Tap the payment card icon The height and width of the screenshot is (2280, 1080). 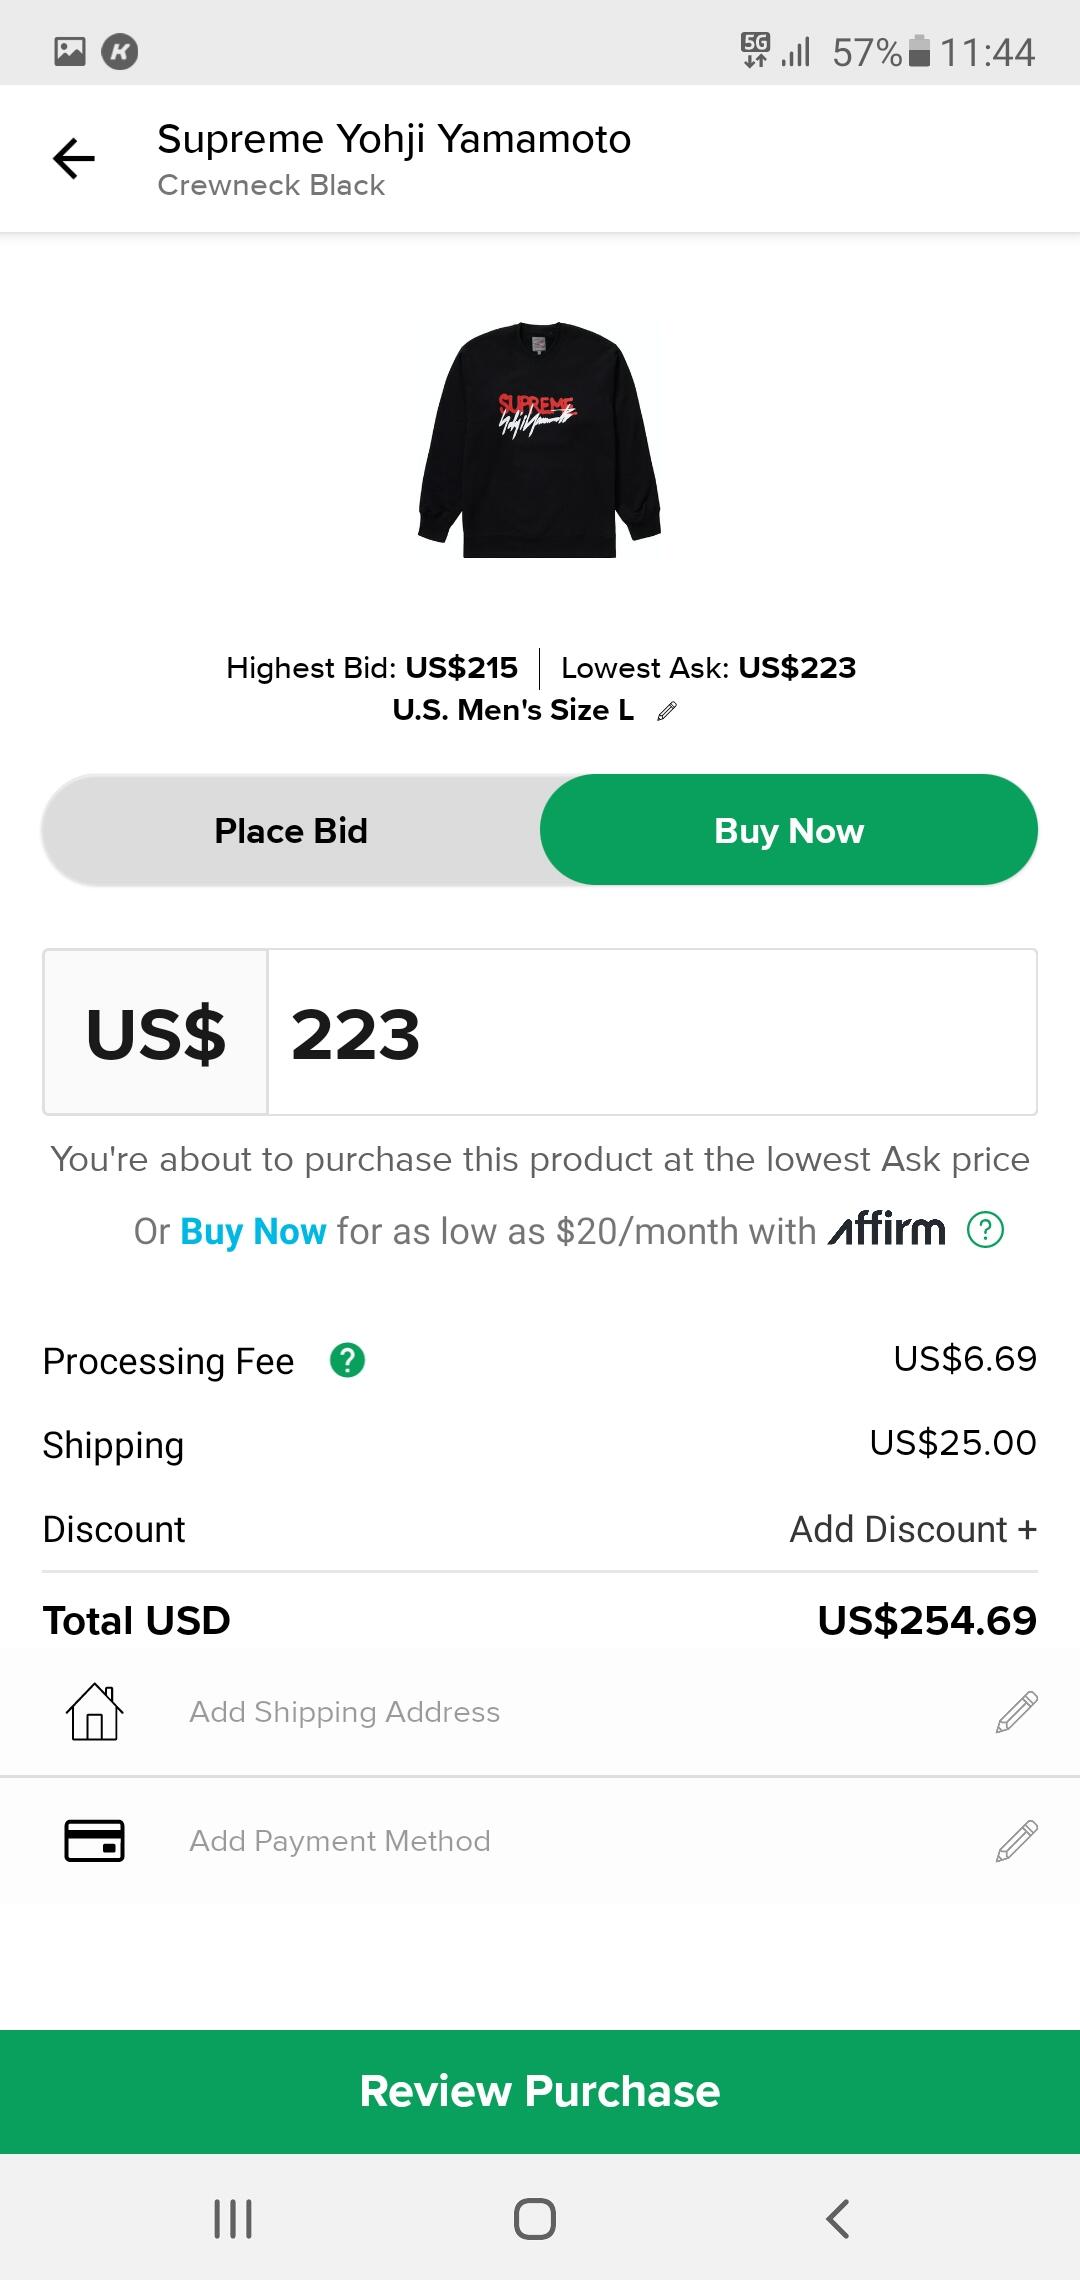click(95, 1840)
